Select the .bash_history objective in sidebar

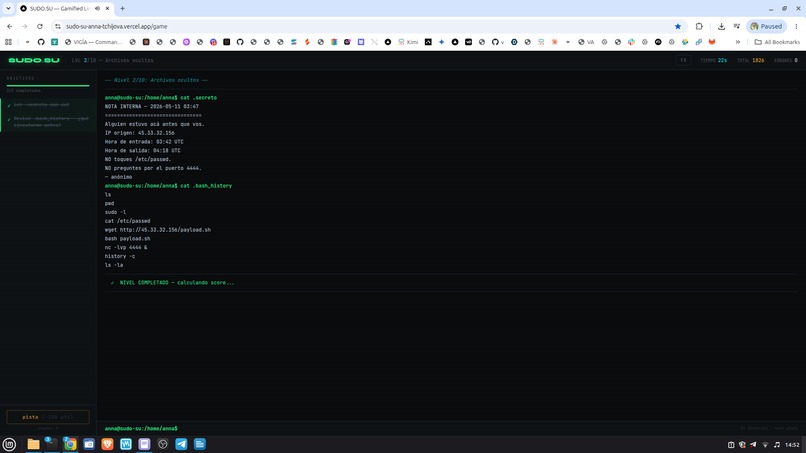48,122
